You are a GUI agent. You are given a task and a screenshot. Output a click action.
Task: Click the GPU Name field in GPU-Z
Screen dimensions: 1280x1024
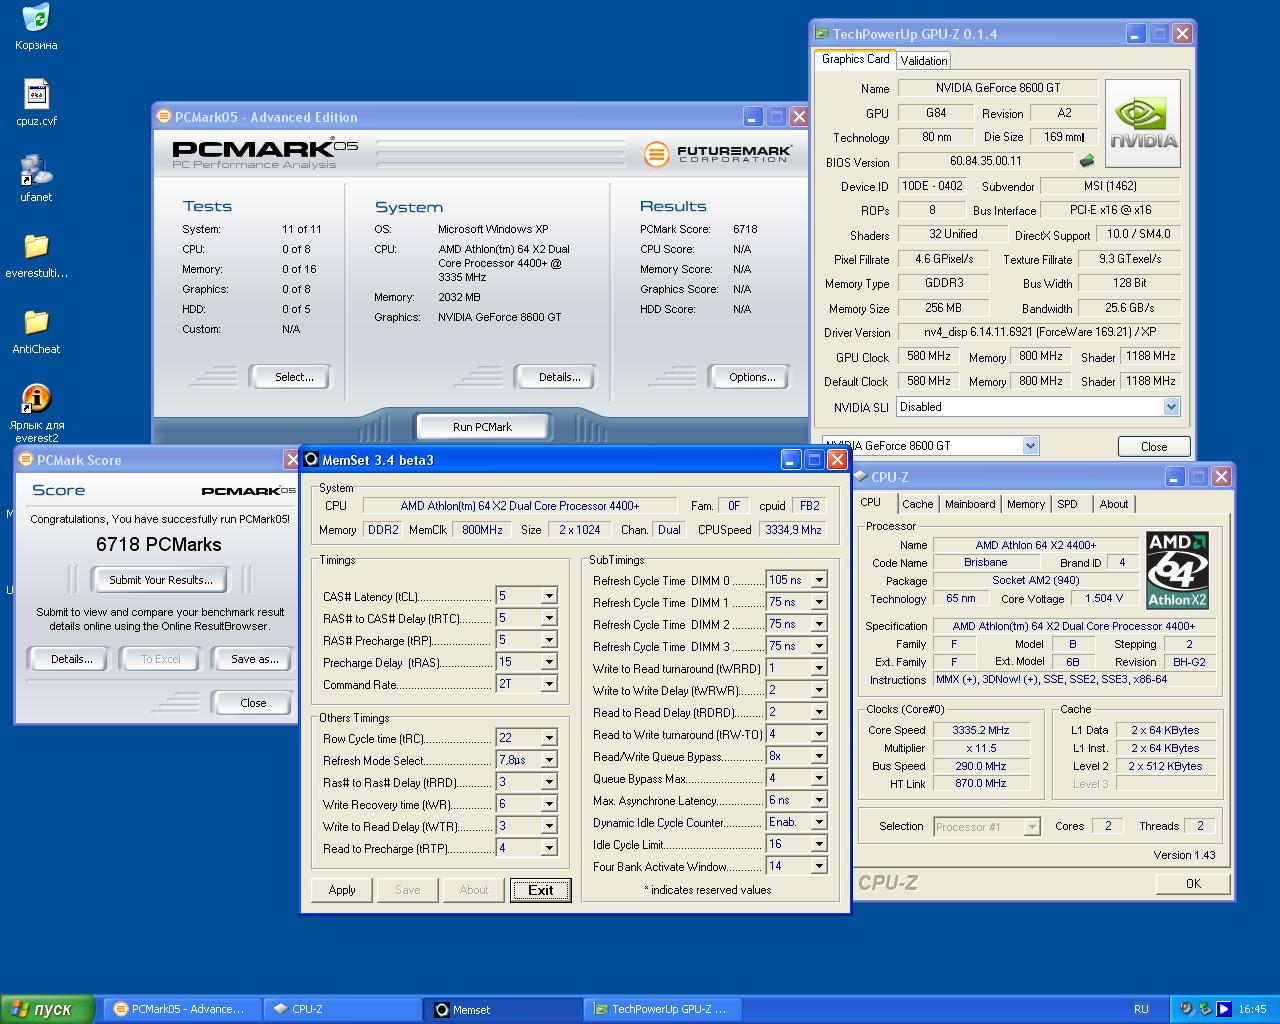[997, 88]
